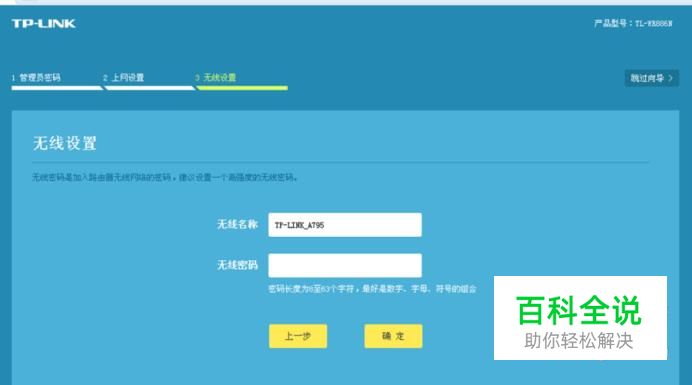Focus the 无线名称 input field
The height and width of the screenshot is (385, 692).
tap(345, 225)
